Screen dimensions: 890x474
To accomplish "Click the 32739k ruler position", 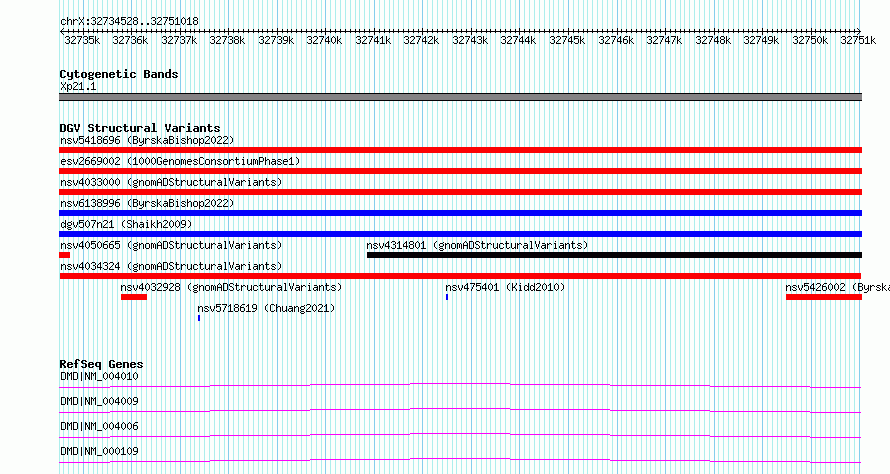I will point(276,40).
